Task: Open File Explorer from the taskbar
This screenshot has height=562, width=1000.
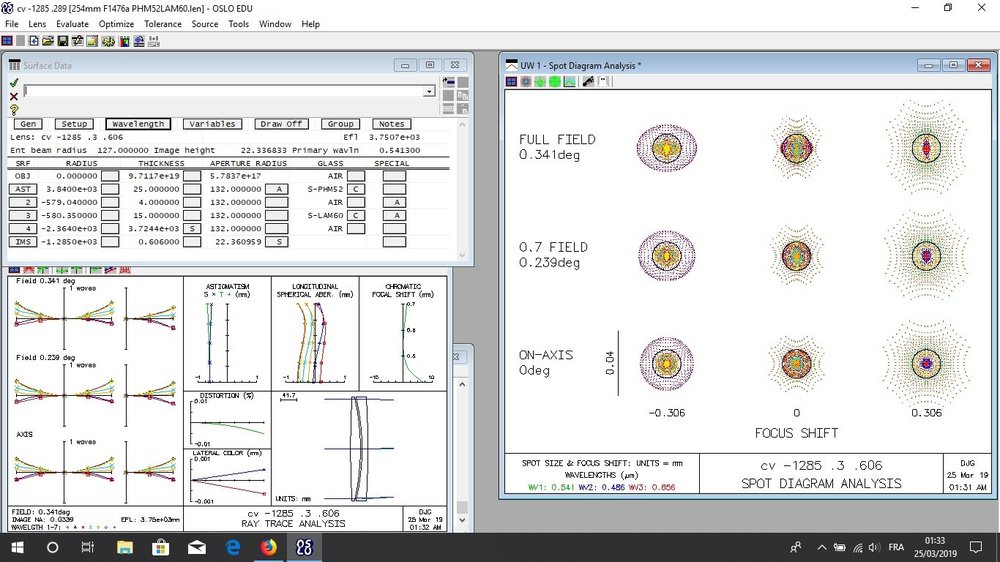Action: [x=124, y=547]
